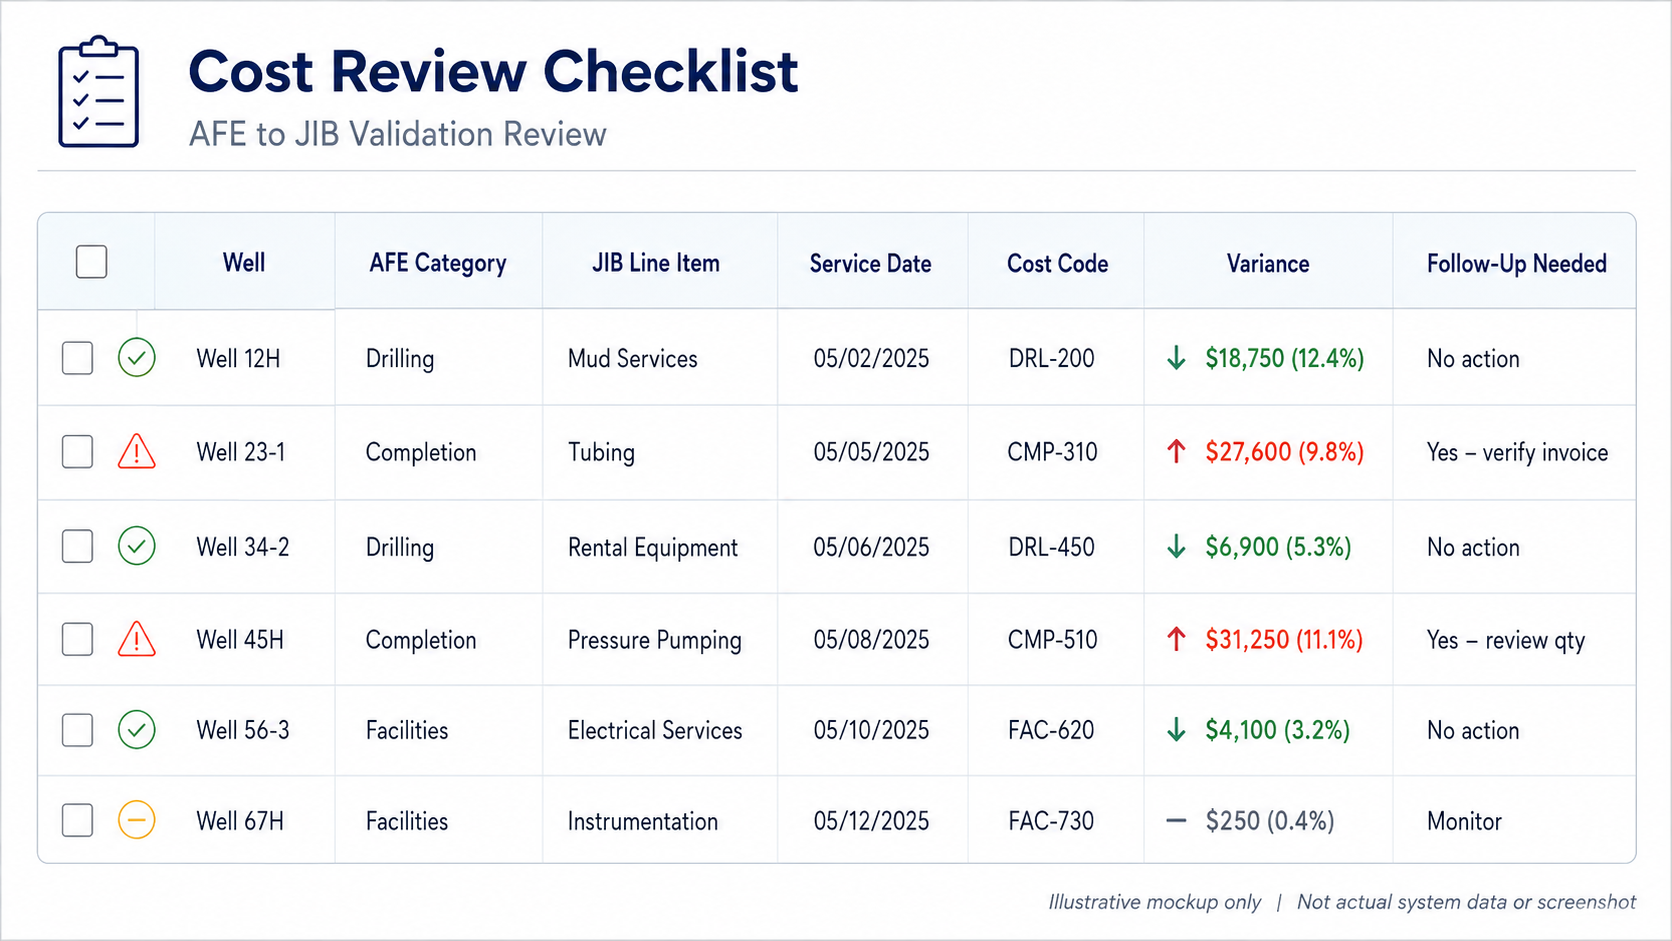The image size is (1672, 941).
Task: Click the red up arrow beside $27,600 variance
Action: click(x=1177, y=452)
